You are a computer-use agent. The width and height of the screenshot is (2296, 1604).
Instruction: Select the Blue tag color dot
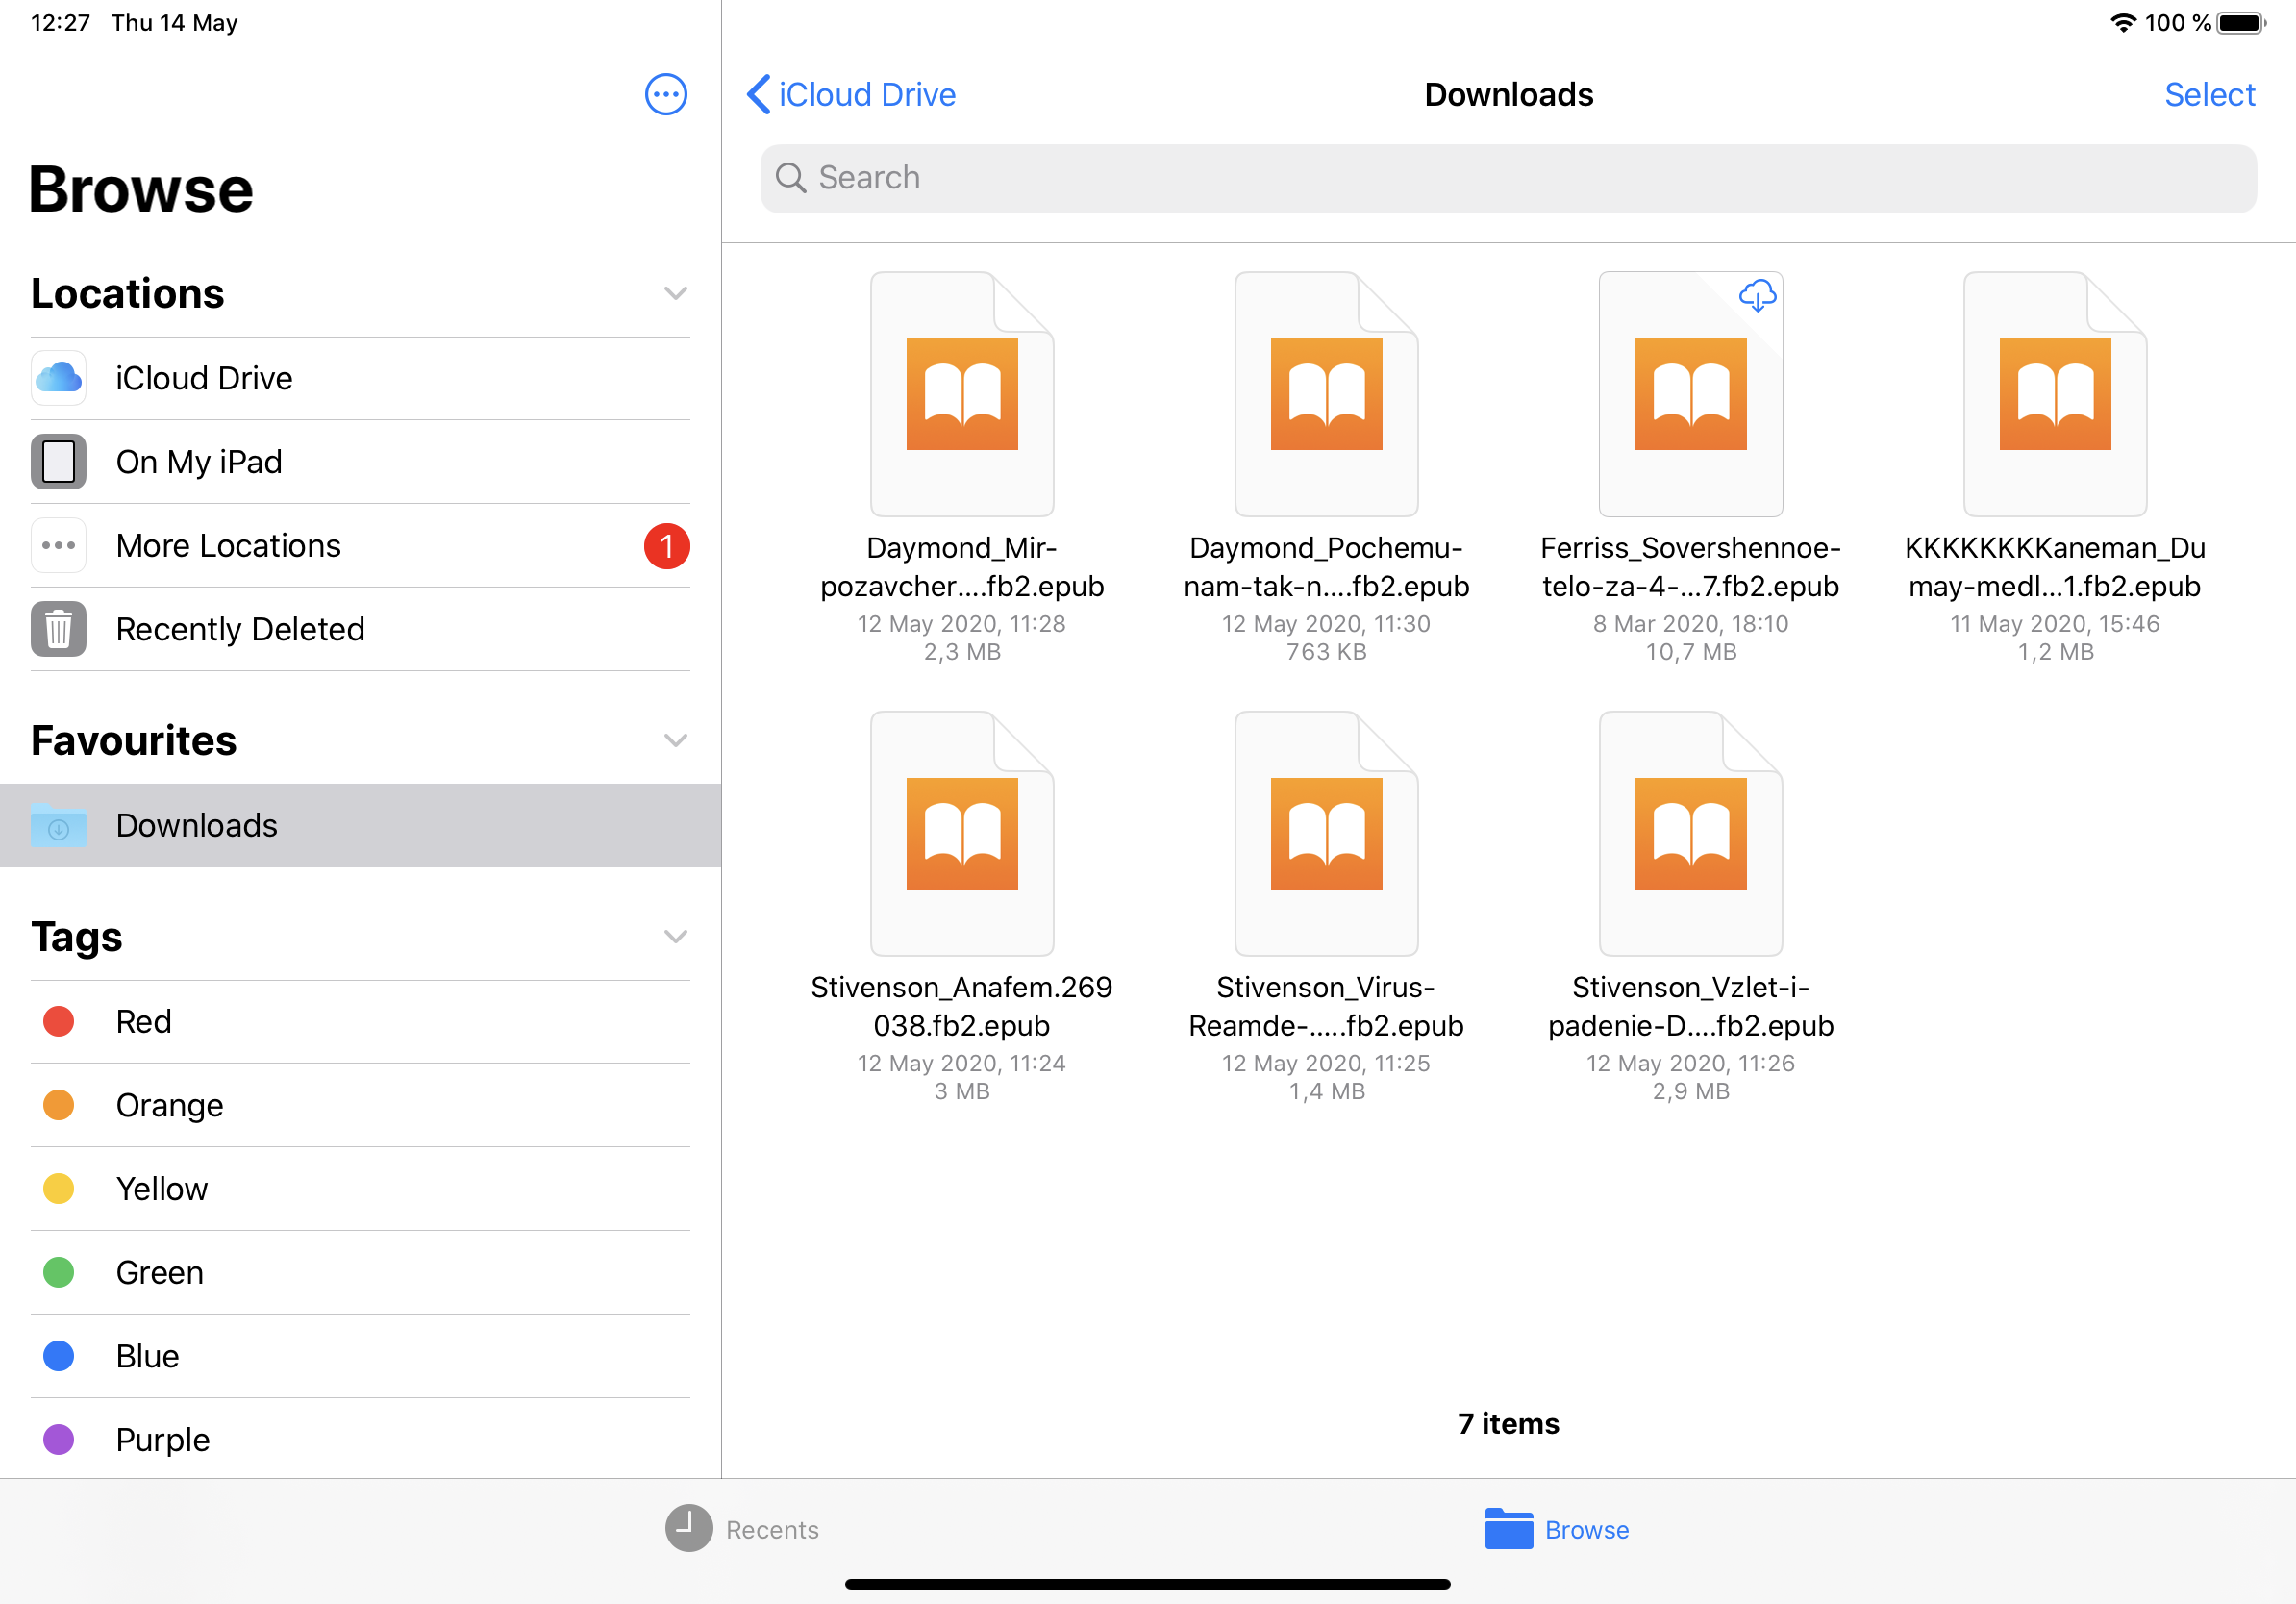[x=58, y=1357]
